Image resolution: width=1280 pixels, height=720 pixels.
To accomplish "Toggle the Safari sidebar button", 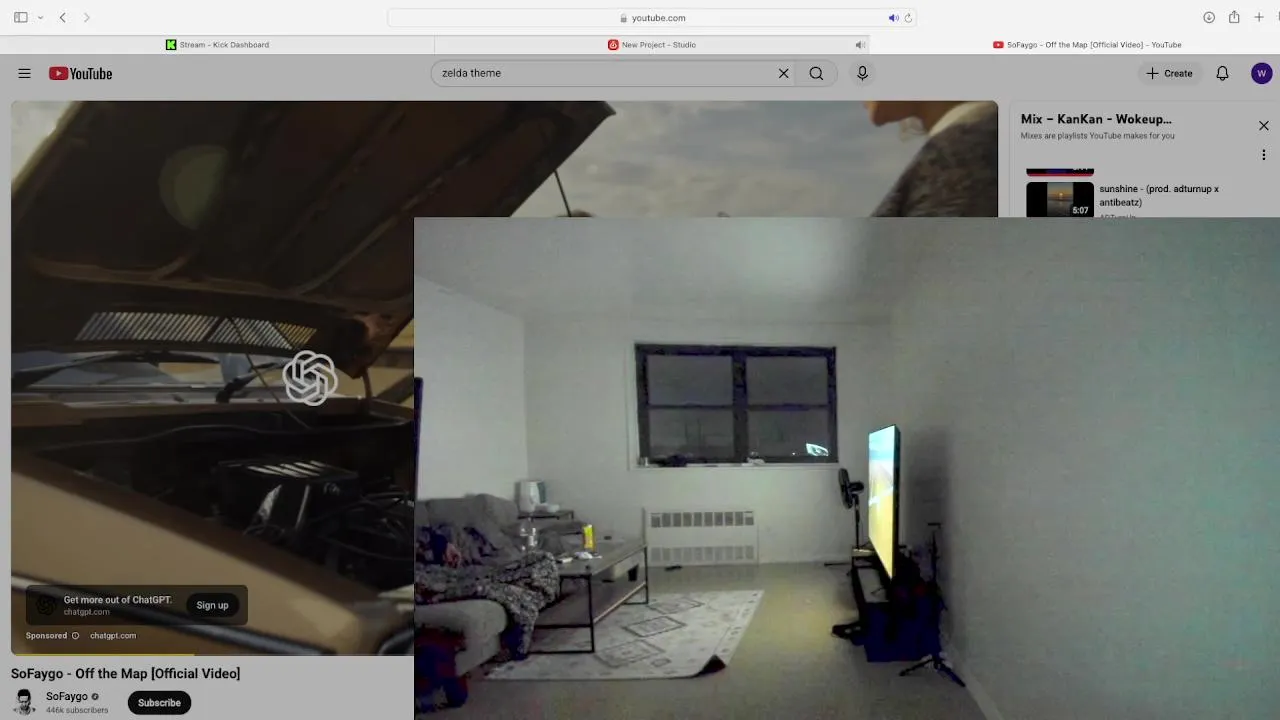I will [x=21, y=18].
